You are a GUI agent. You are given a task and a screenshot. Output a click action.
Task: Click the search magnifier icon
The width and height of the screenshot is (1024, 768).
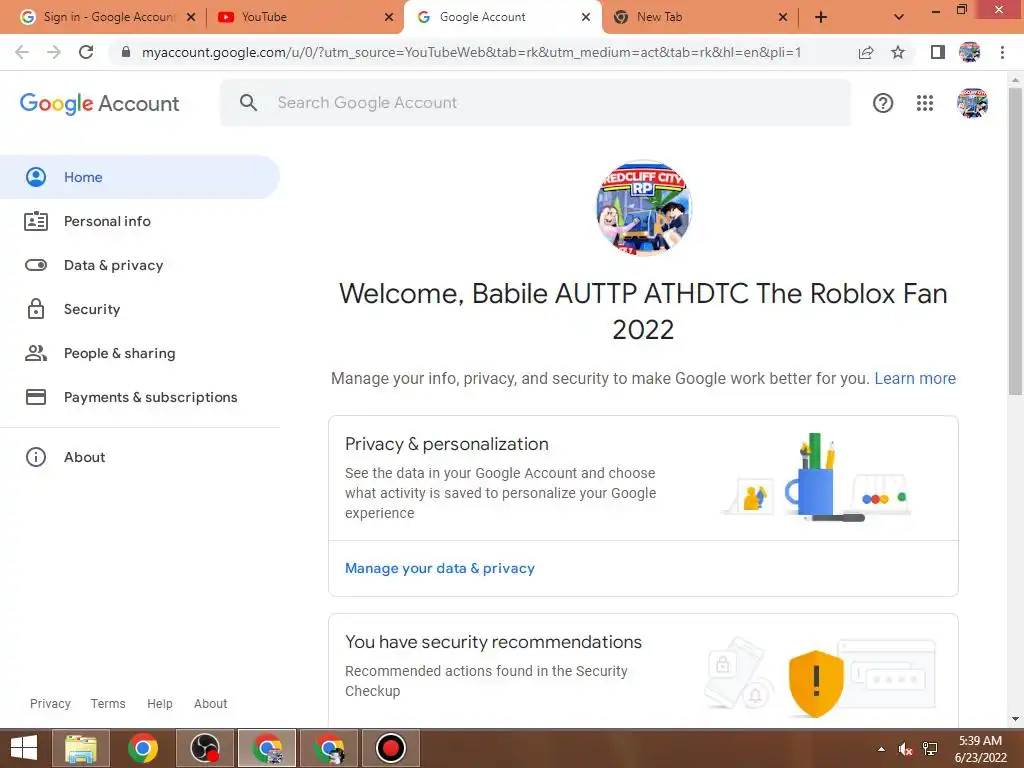tap(248, 103)
